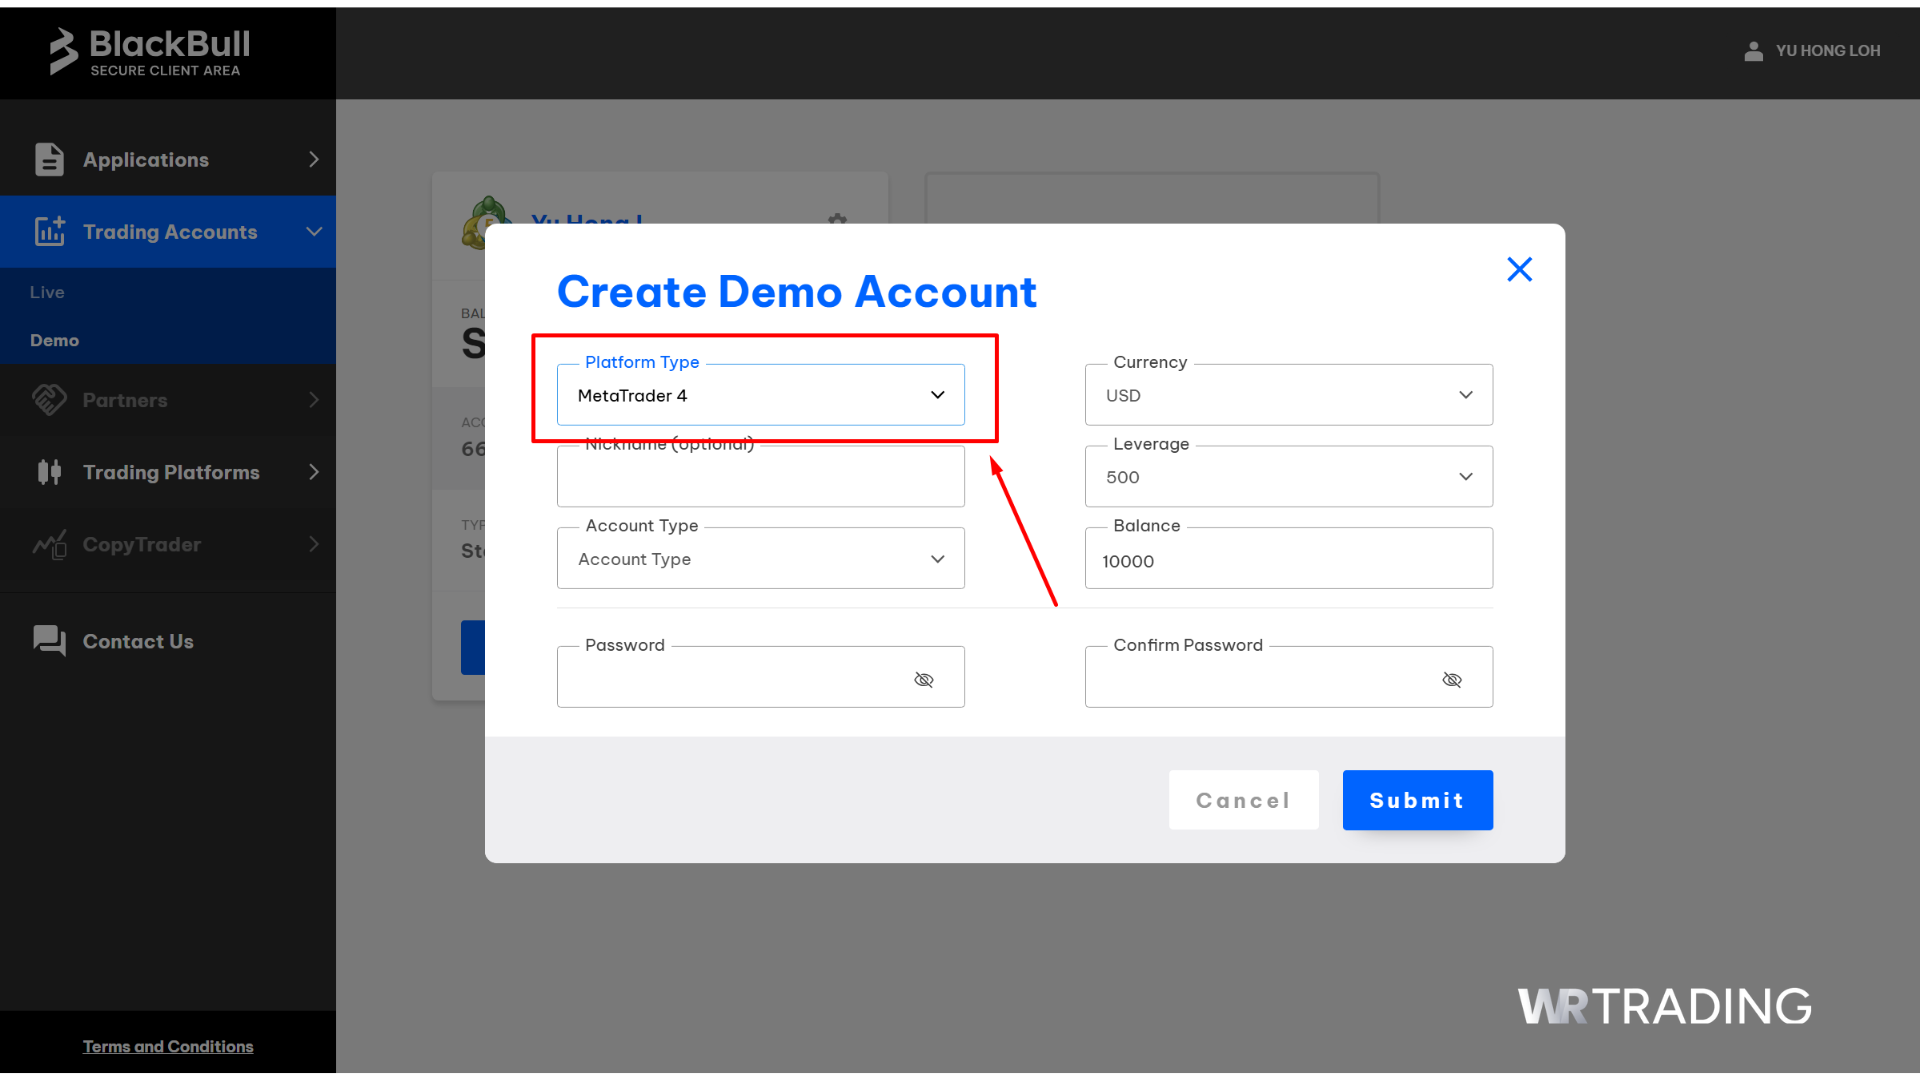Open the Contact Us page
The width and height of the screenshot is (1920, 1080).
[168, 641]
